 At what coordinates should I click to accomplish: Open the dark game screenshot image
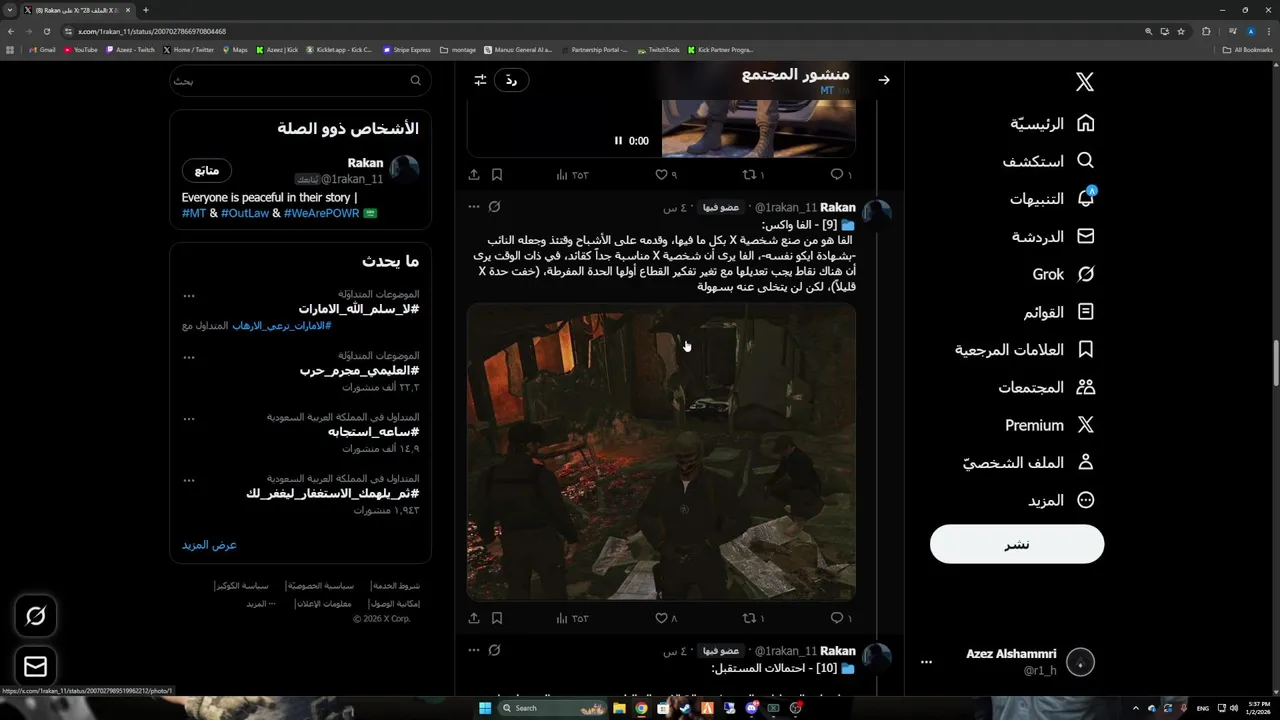point(661,452)
